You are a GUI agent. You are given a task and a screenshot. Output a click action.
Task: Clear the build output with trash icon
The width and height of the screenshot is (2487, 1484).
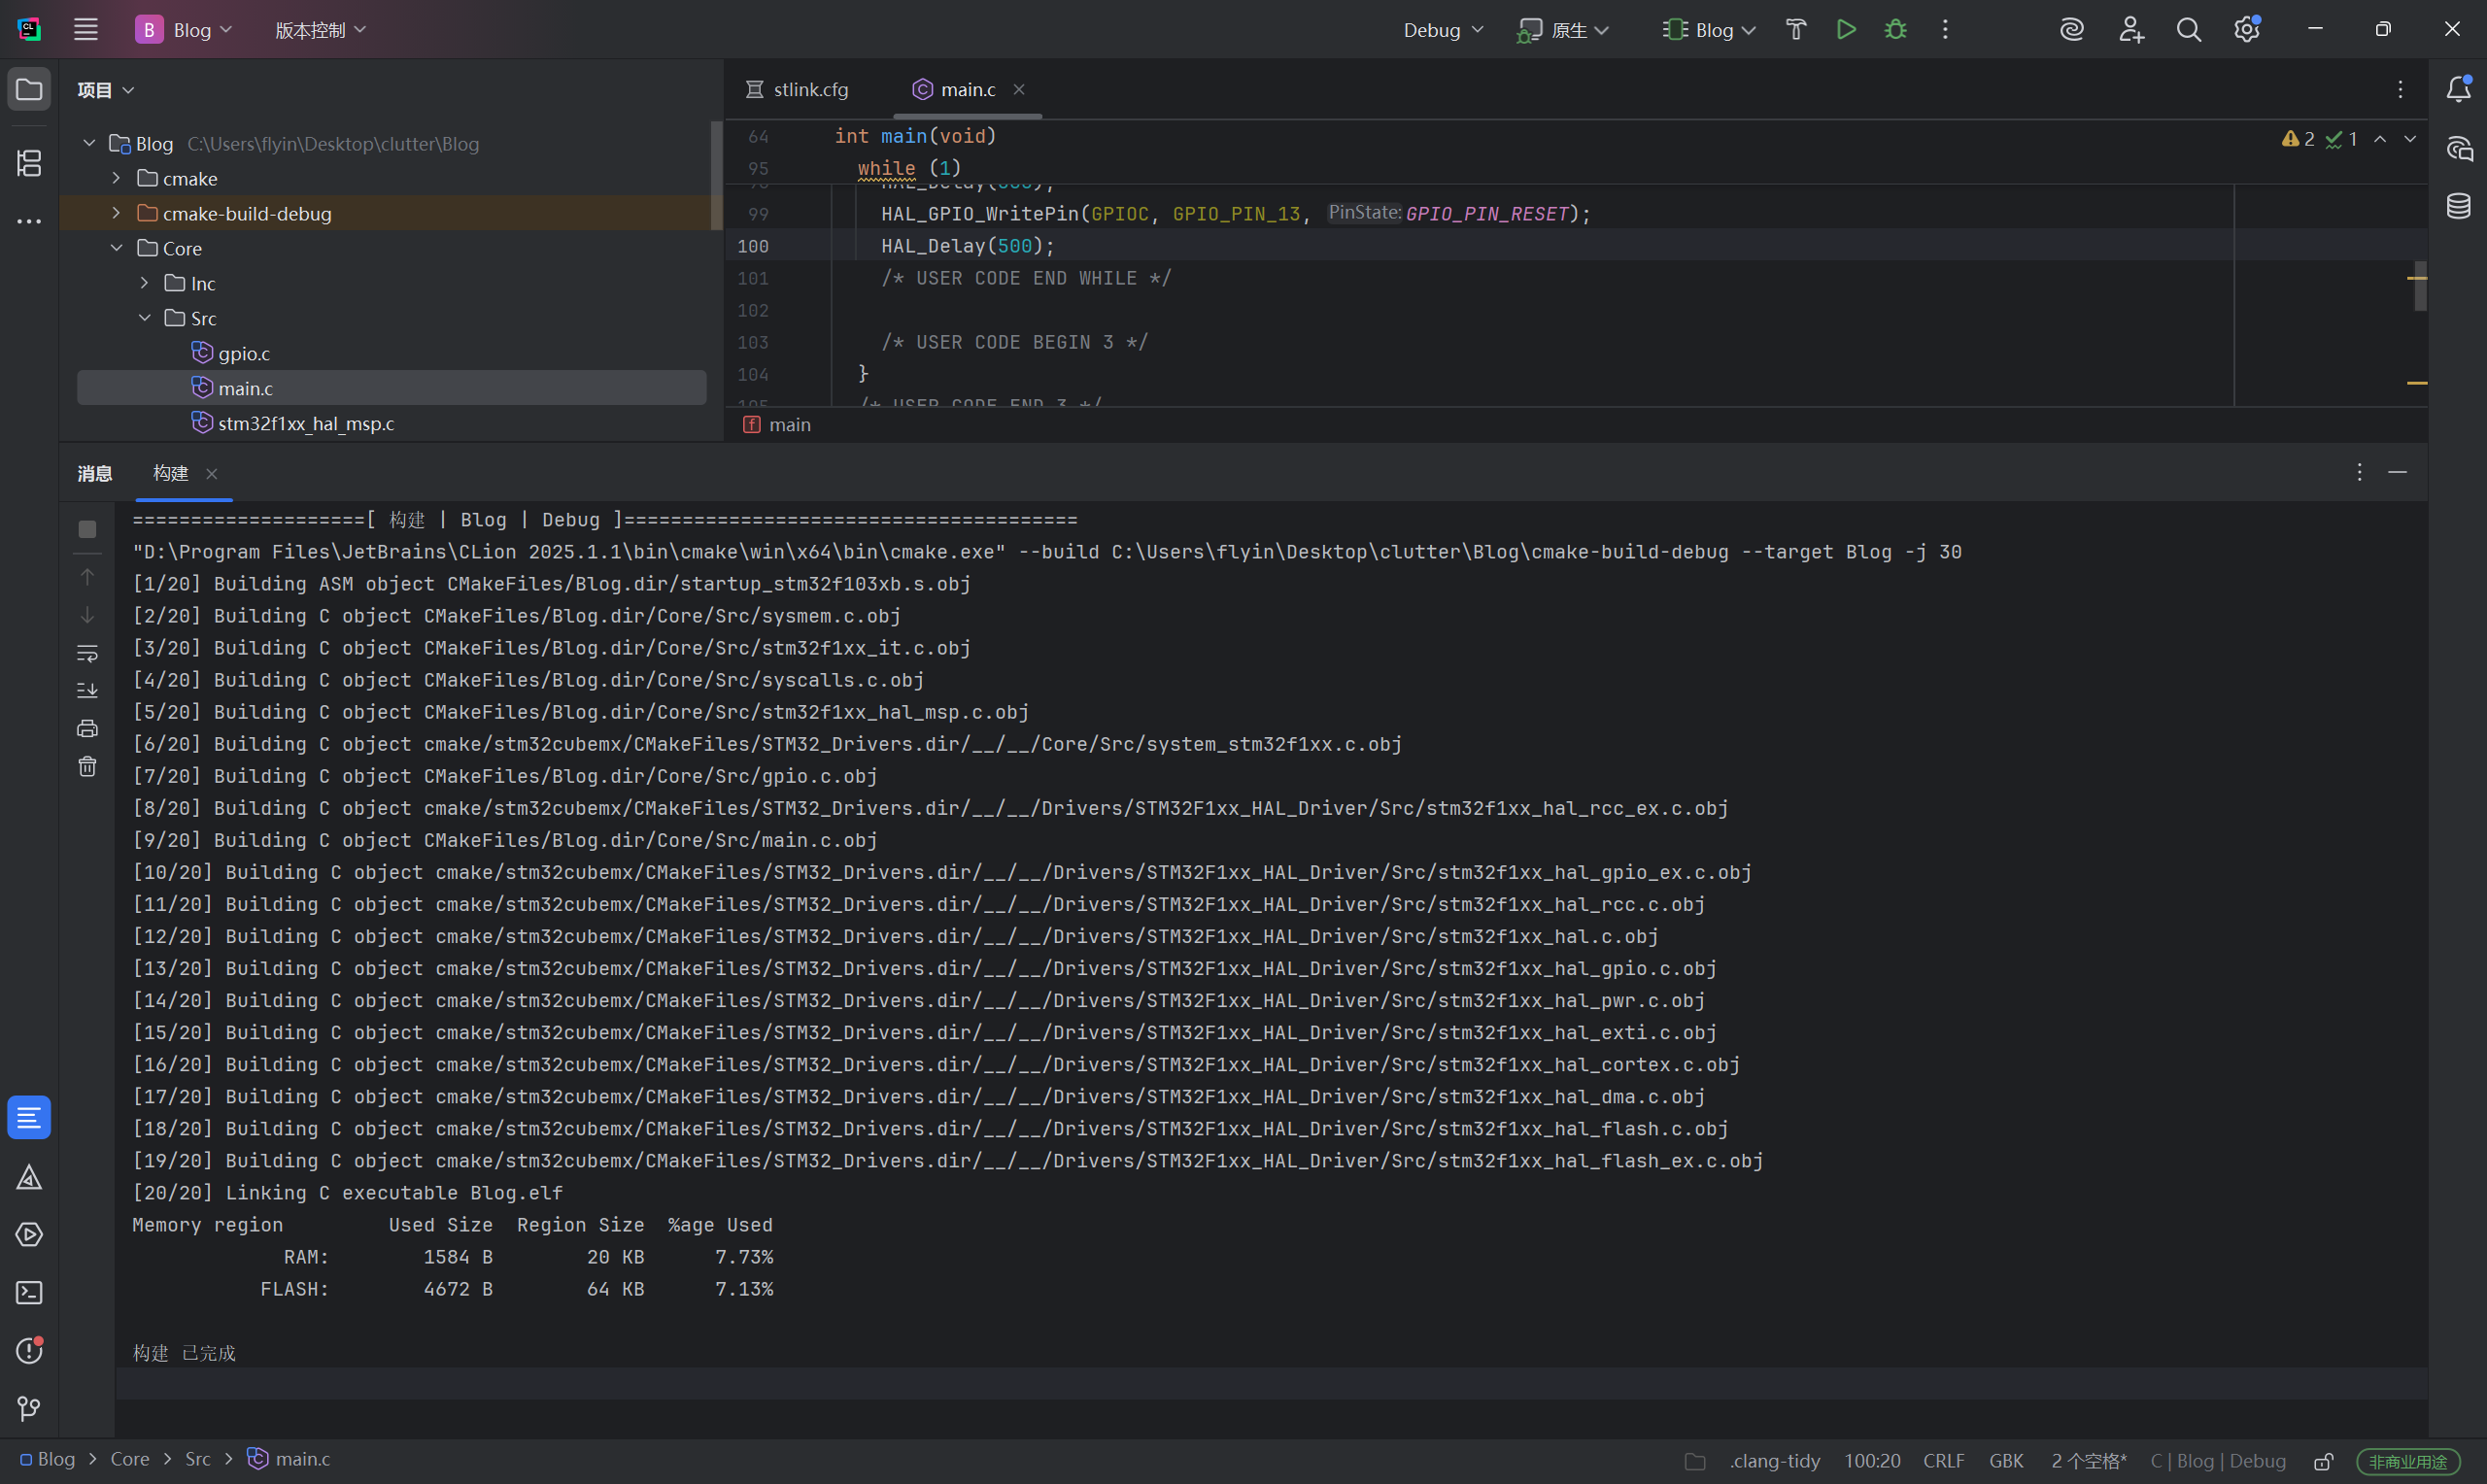[x=88, y=767]
